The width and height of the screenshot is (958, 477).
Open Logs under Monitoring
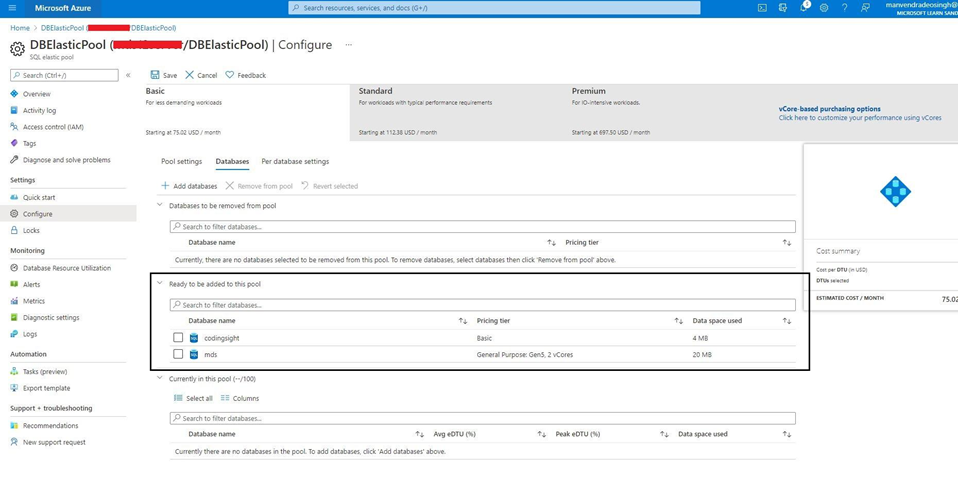(x=30, y=334)
